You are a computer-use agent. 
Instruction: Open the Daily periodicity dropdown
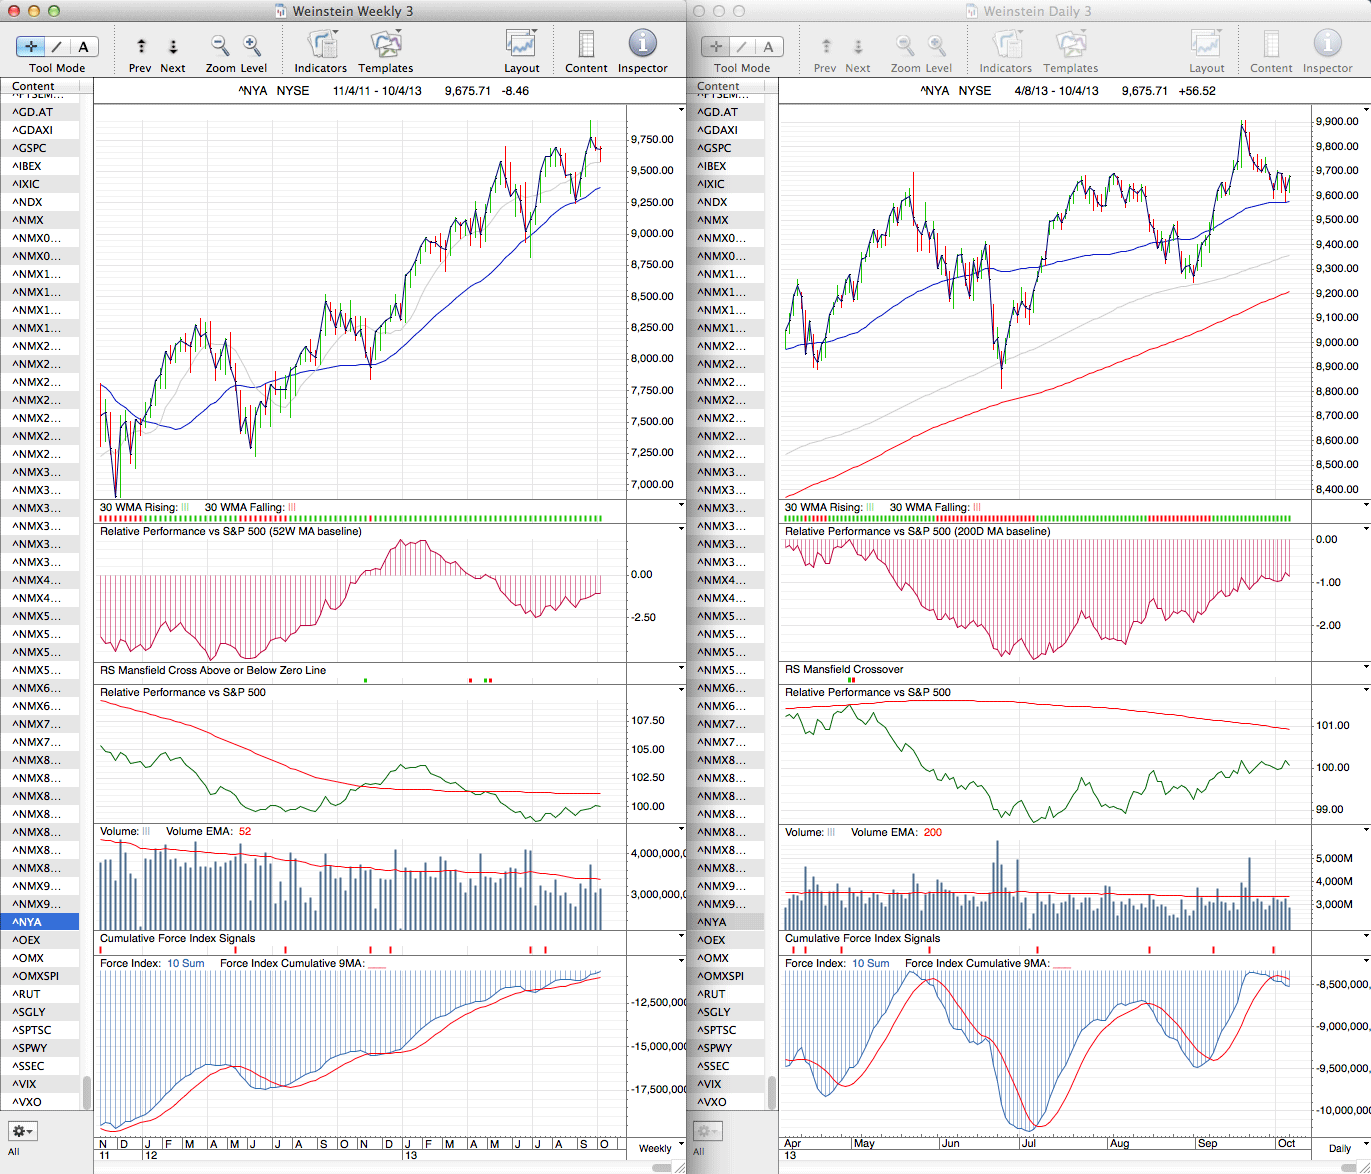1344,1148
